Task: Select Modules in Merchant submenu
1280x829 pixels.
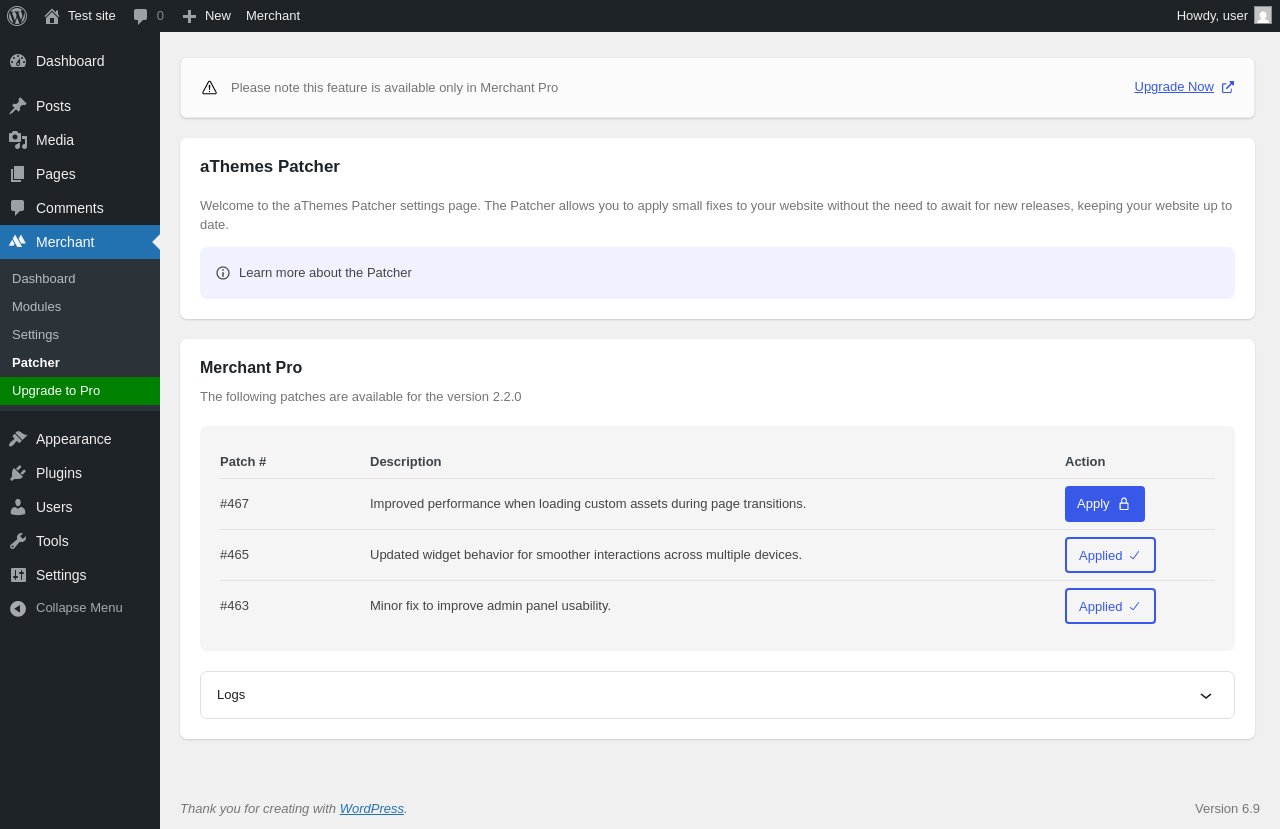Action: pyautogui.click(x=36, y=307)
